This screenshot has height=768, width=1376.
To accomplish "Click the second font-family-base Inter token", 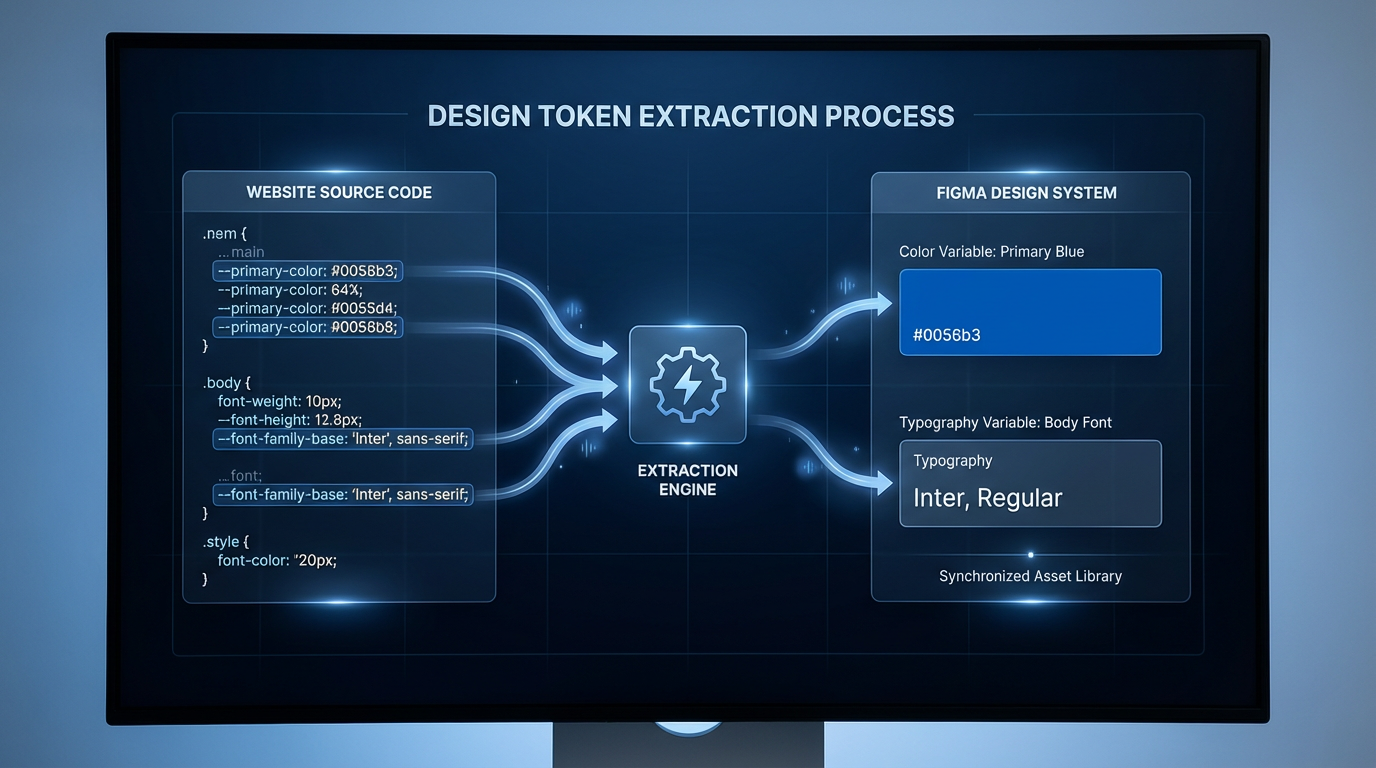I will [342, 493].
